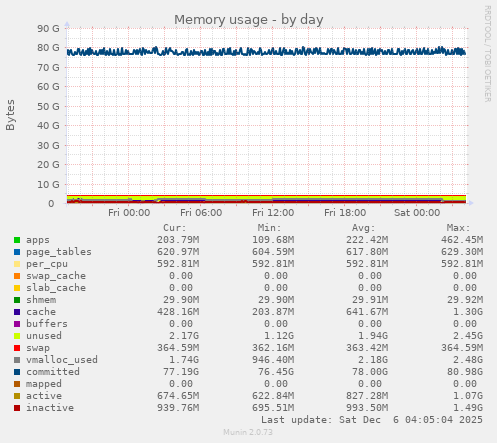Select the 'unused' legend label
This screenshot has width=497, height=443.
tap(44, 336)
